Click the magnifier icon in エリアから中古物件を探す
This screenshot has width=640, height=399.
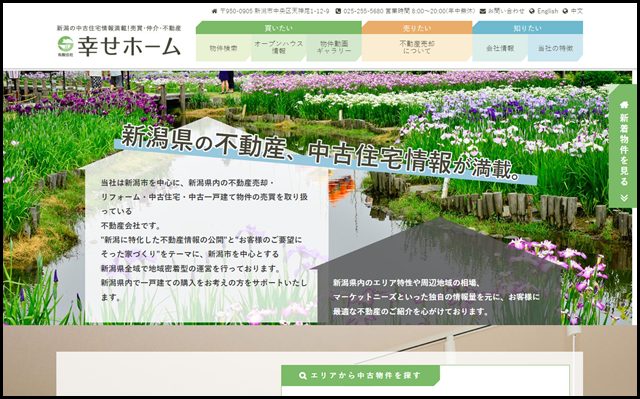[302, 376]
